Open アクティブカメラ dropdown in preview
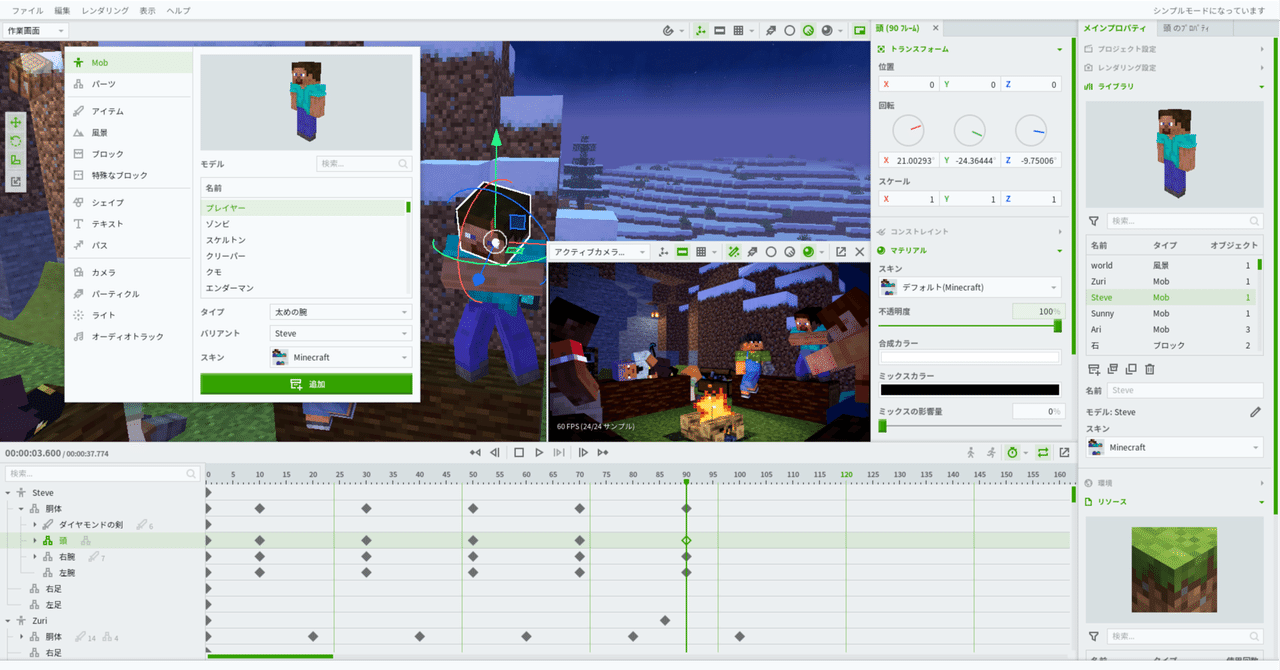Viewport: 1280px width, 670px height. pyautogui.click(x=600, y=252)
